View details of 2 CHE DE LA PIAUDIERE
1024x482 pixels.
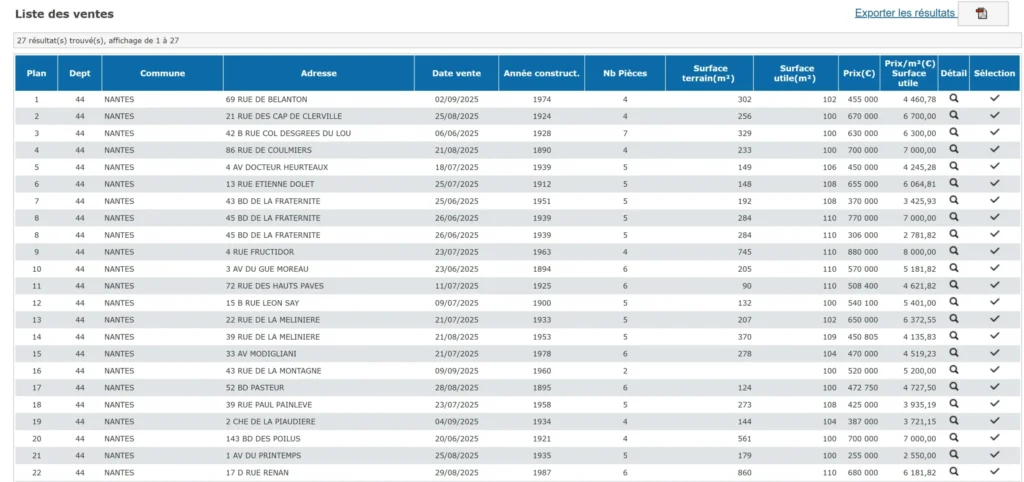coord(954,421)
